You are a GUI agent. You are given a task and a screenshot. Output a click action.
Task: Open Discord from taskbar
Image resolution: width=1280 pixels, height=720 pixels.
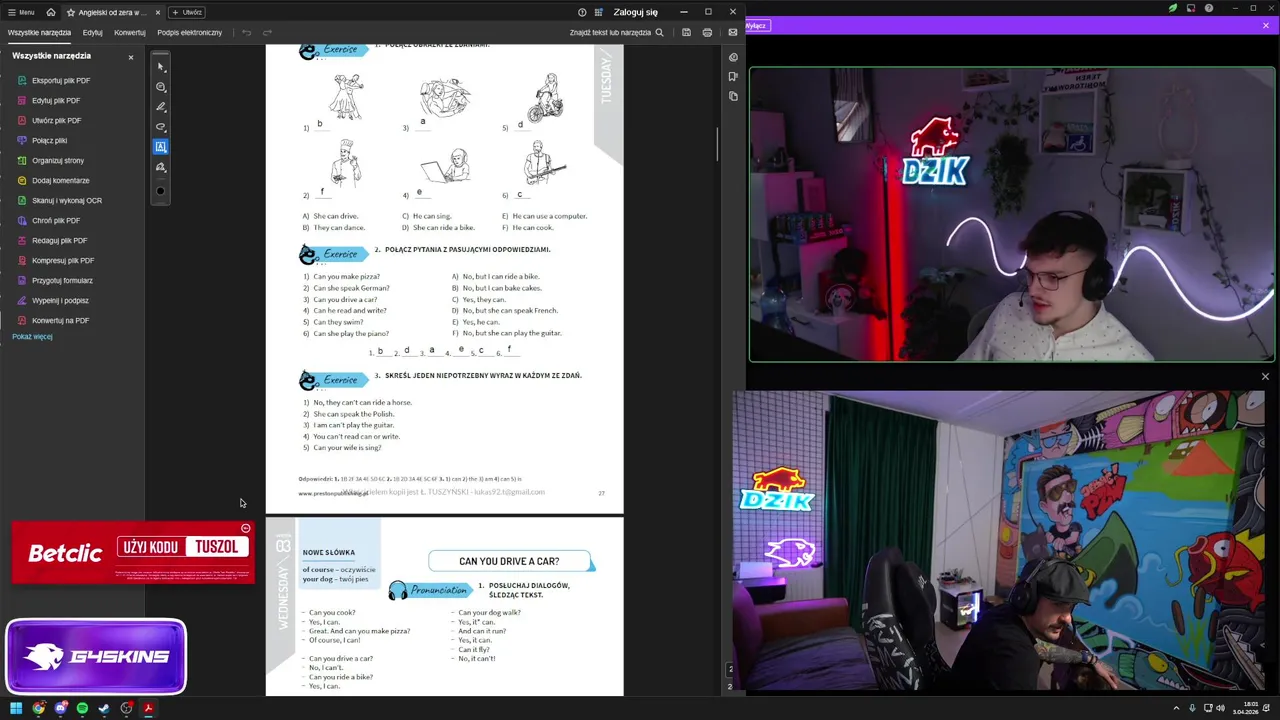[61, 708]
